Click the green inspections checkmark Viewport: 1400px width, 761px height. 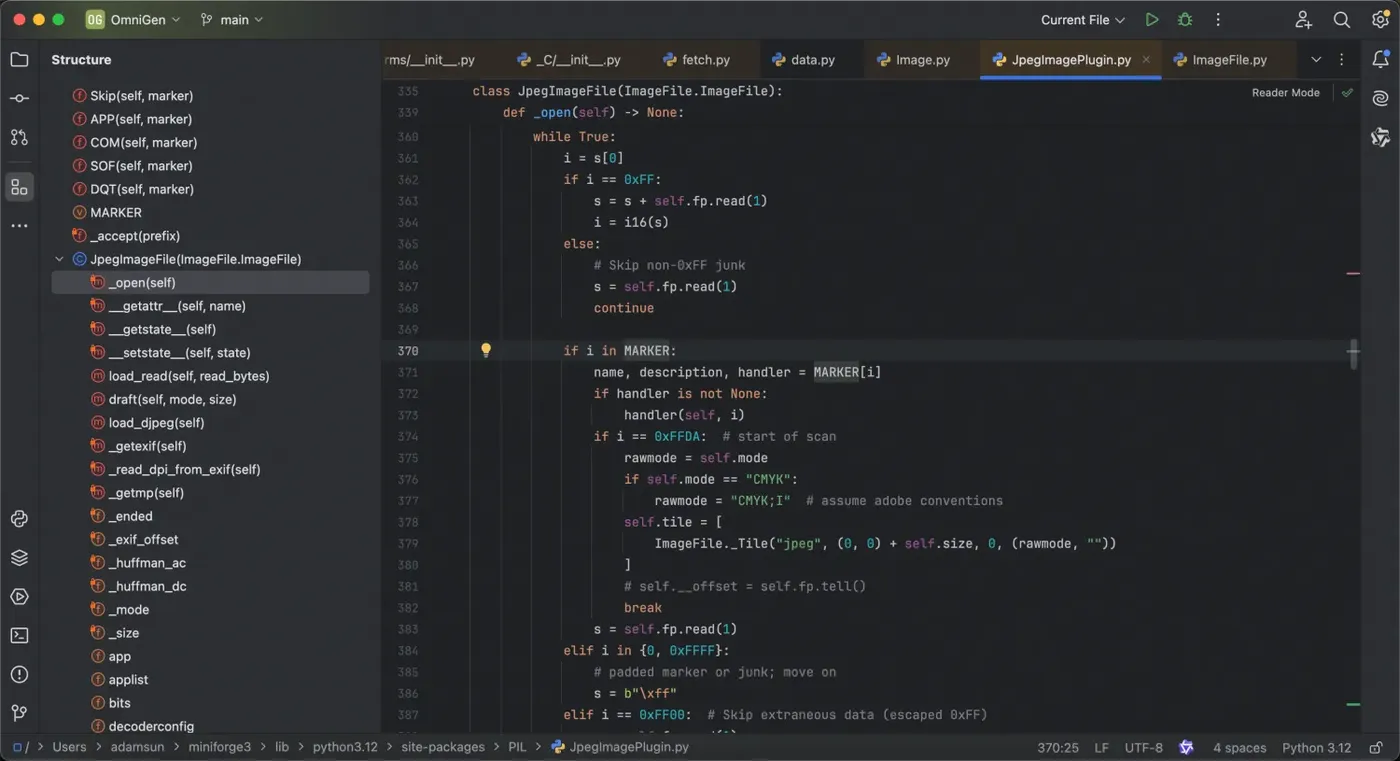(1347, 92)
